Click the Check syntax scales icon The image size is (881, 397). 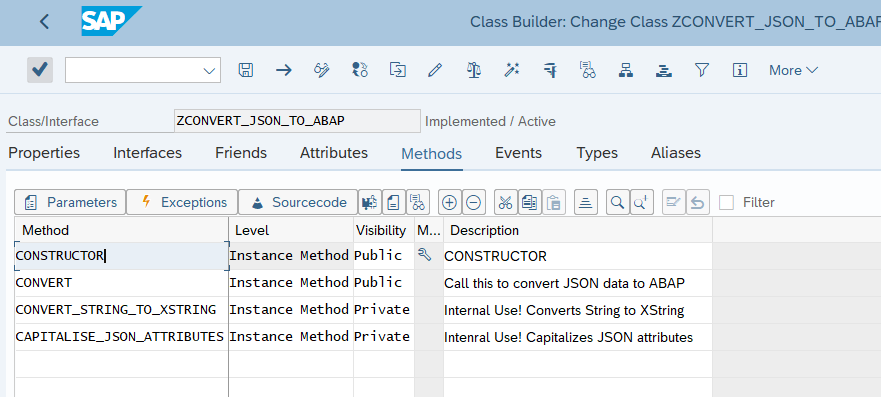point(474,70)
